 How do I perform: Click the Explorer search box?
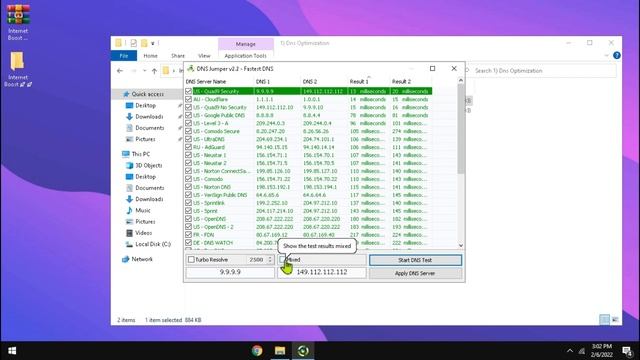coord(543,71)
